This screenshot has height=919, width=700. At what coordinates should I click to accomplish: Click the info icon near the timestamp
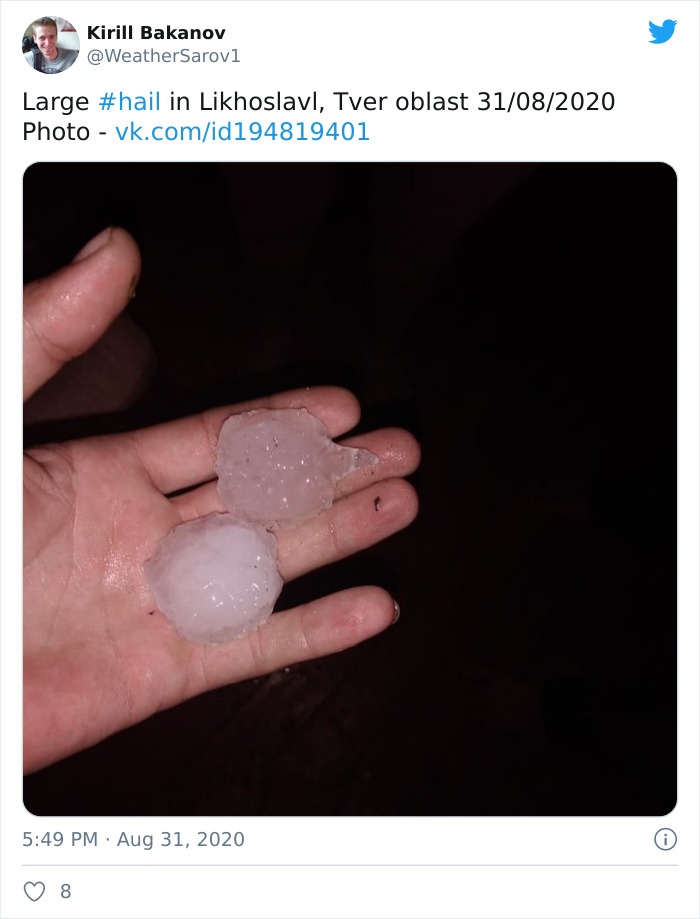pyautogui.click(x=667, y=840)
